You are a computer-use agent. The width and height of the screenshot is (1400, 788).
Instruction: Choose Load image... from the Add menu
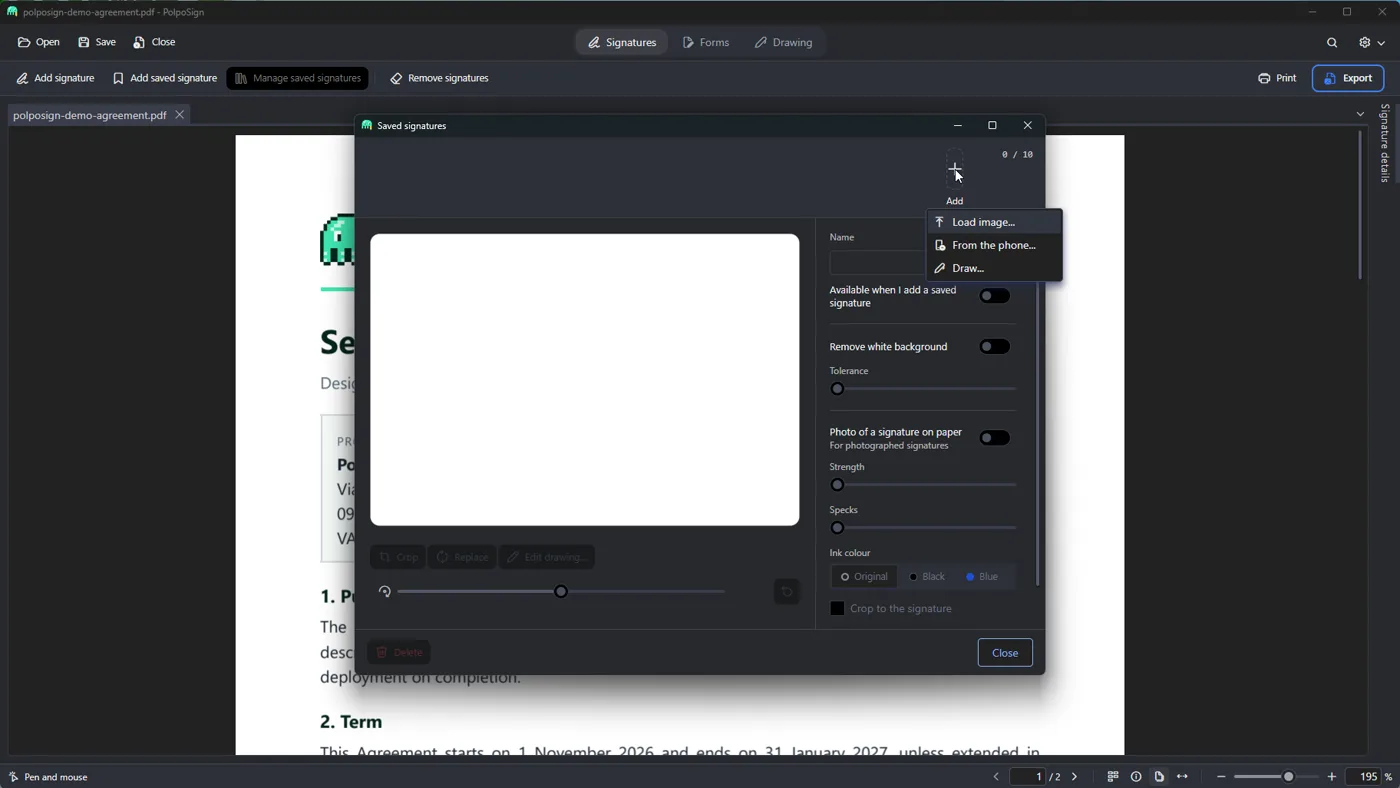(x=994, y=222)
